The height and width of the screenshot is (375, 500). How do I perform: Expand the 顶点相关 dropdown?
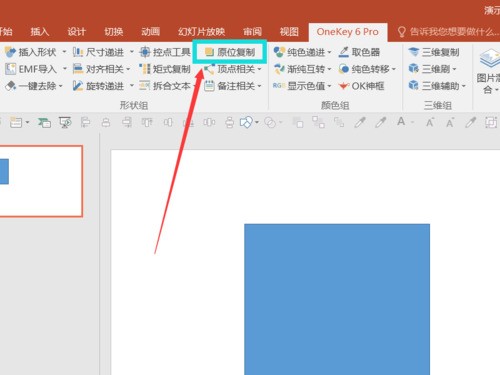(259, 69)
